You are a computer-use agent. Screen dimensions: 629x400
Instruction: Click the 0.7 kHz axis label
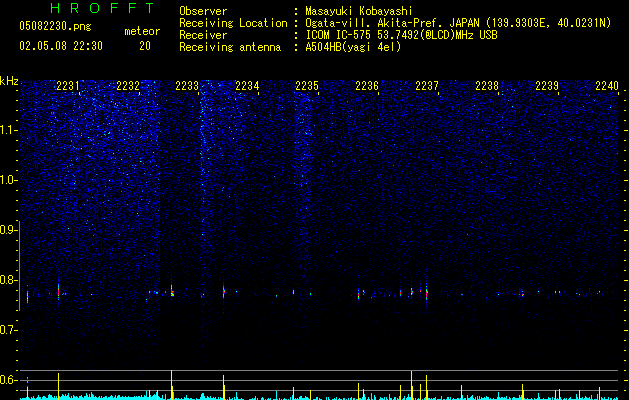click(x=9, y=330)
